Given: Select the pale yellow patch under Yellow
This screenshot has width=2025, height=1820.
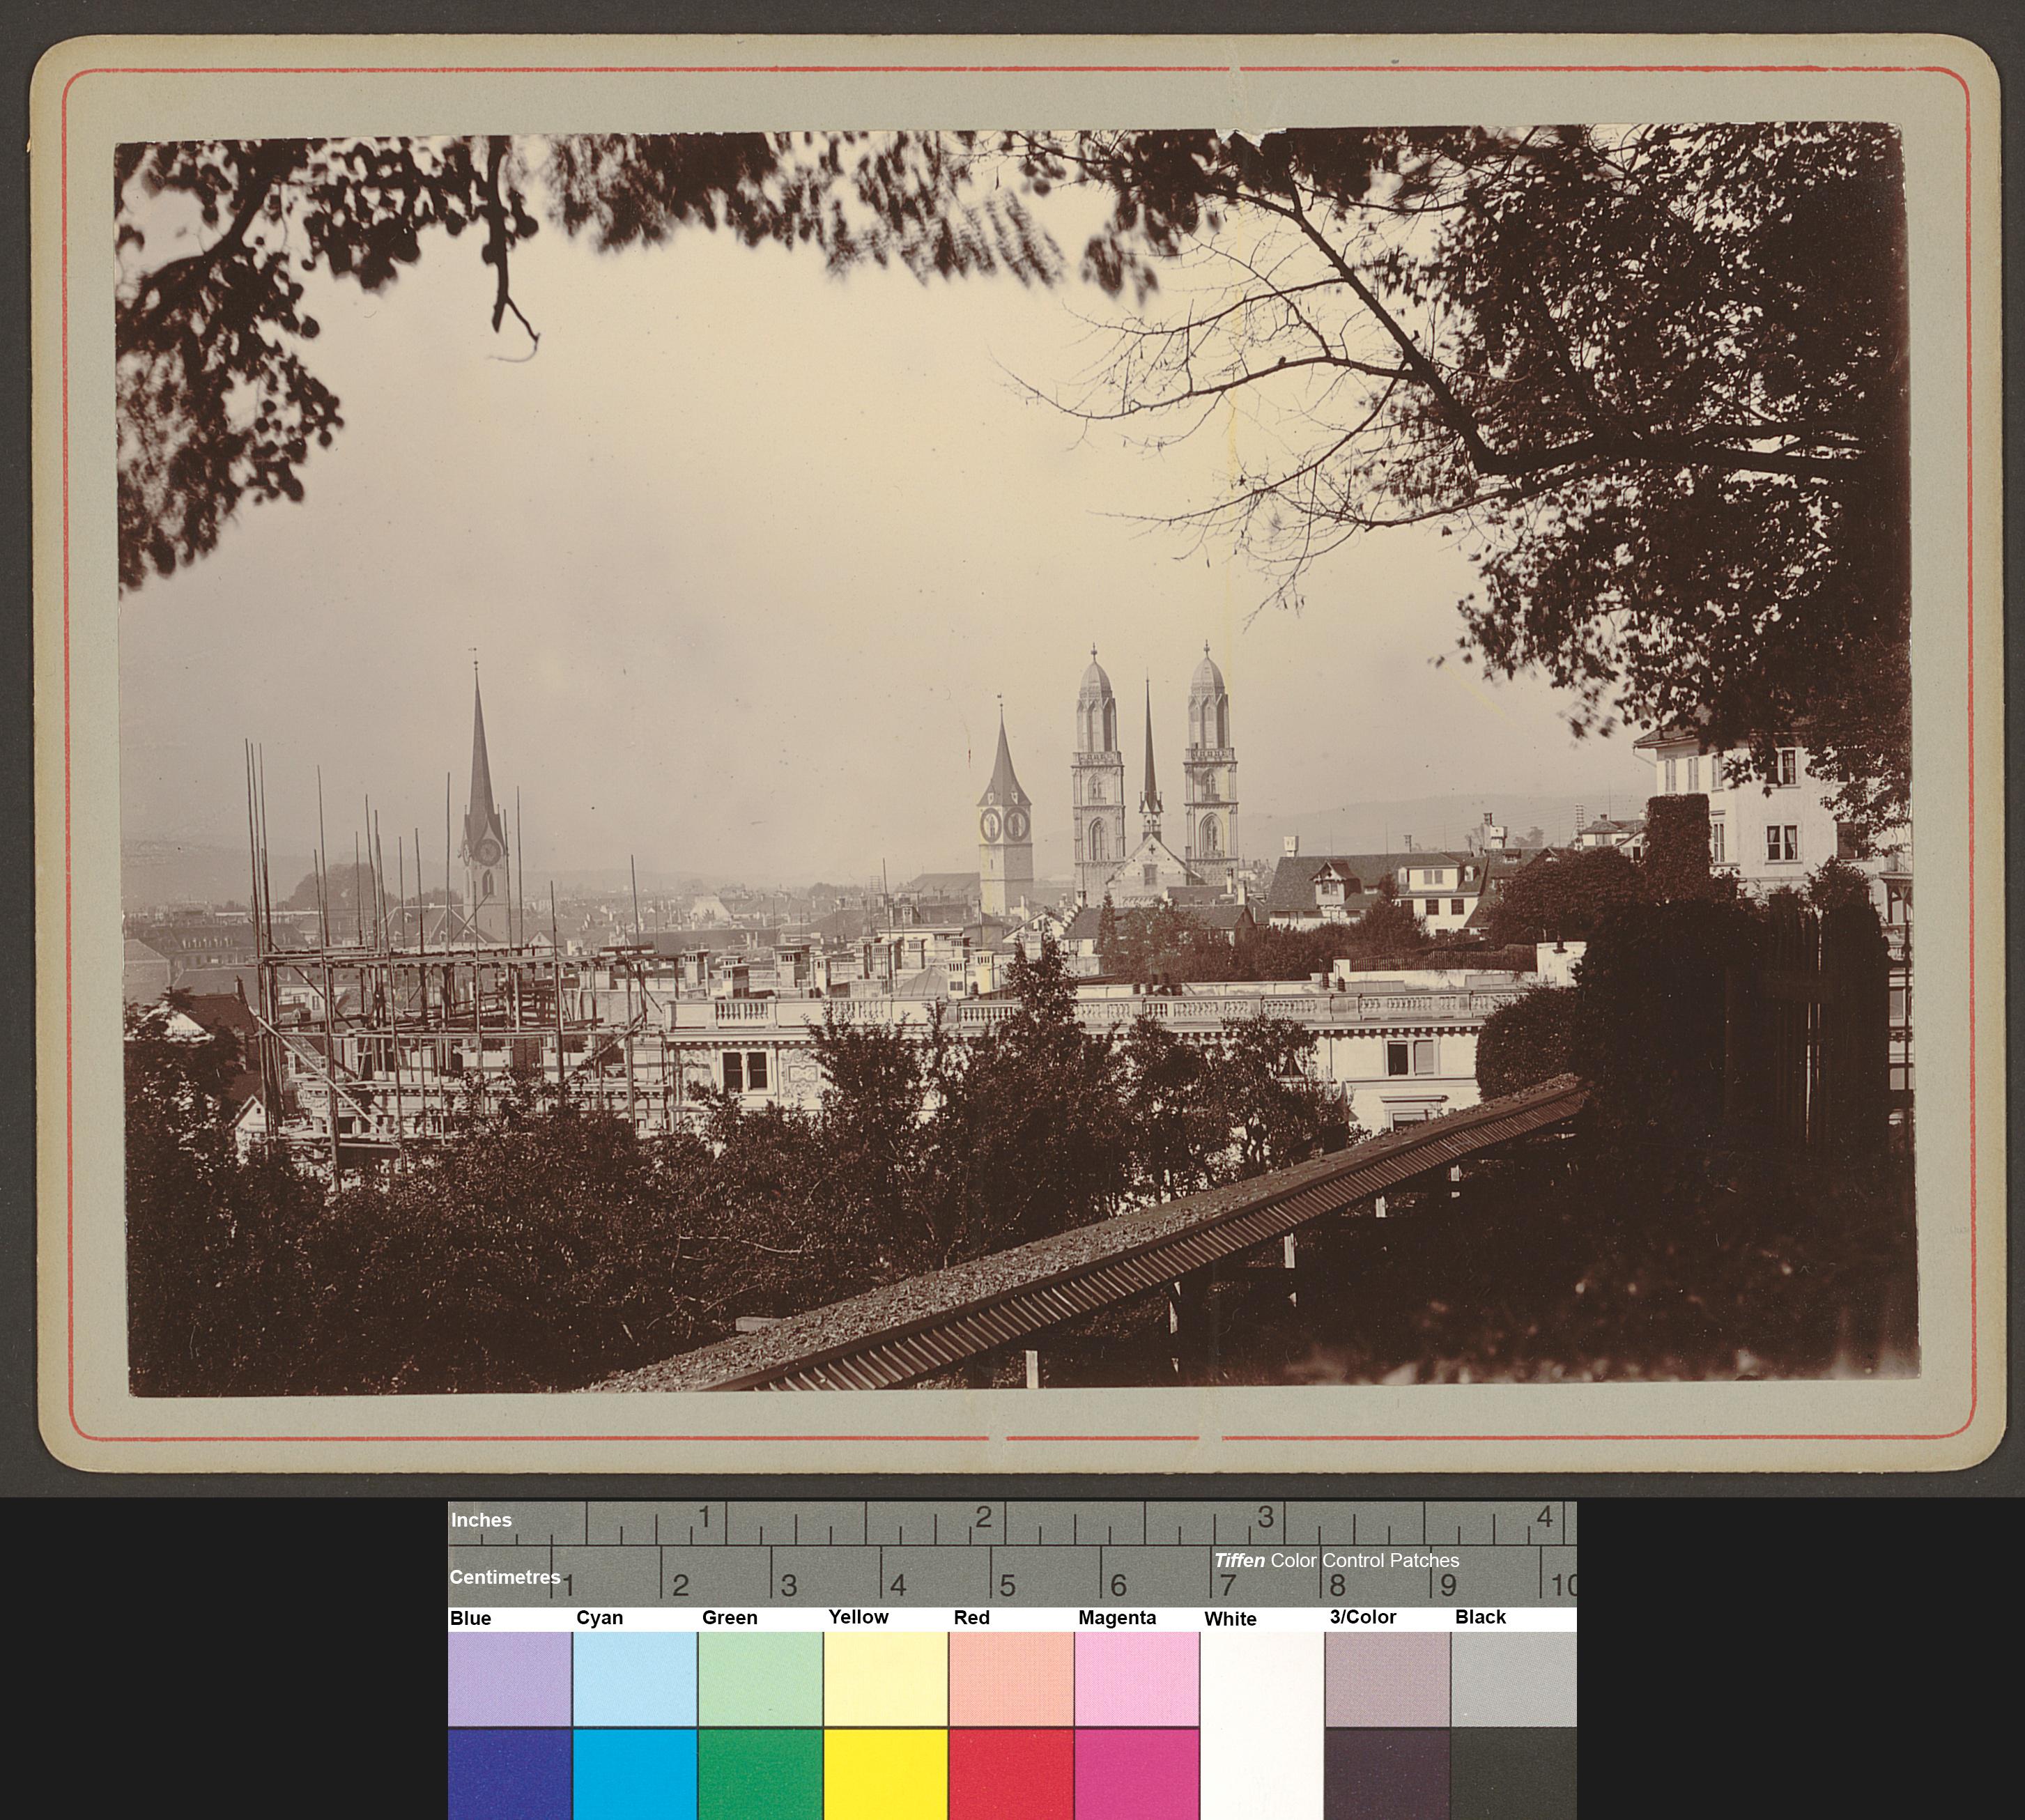Looking at the screenshot, I should coord(886,1680).
